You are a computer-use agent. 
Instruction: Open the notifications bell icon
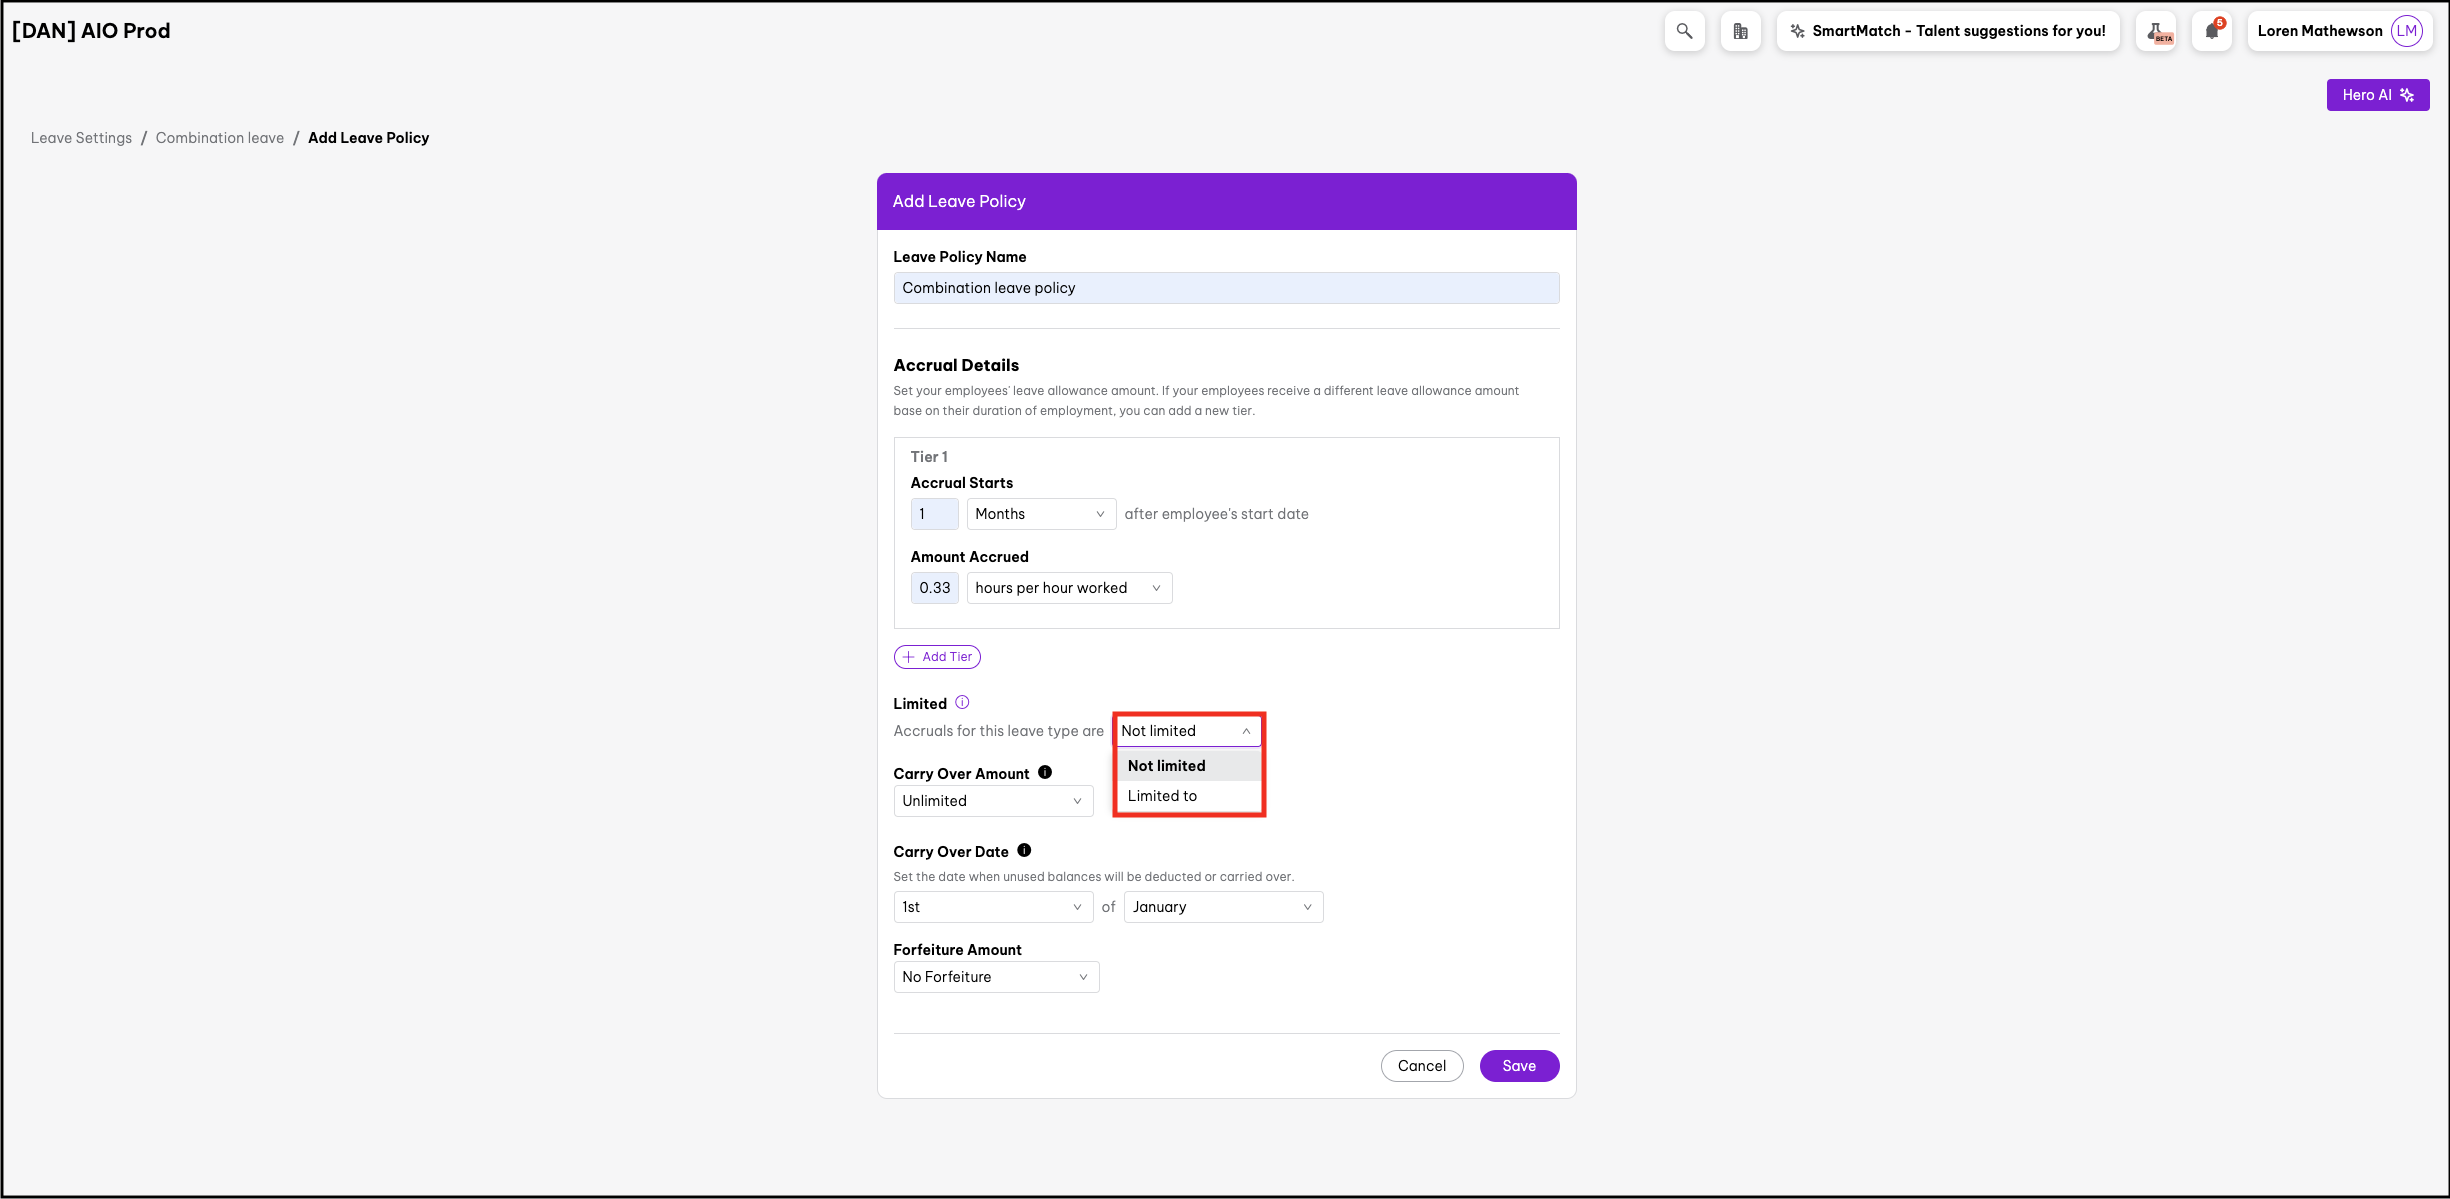tap(2212, 31)
